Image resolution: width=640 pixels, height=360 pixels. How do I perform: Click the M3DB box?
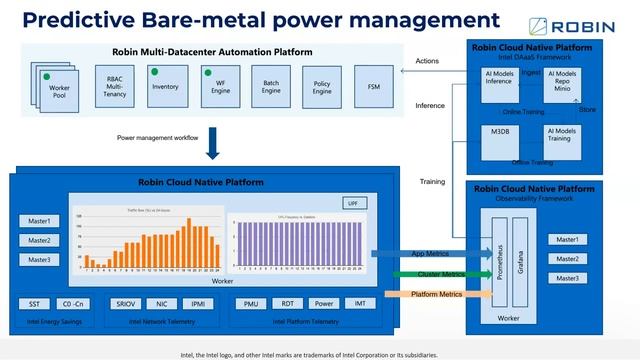pos(500,143)
